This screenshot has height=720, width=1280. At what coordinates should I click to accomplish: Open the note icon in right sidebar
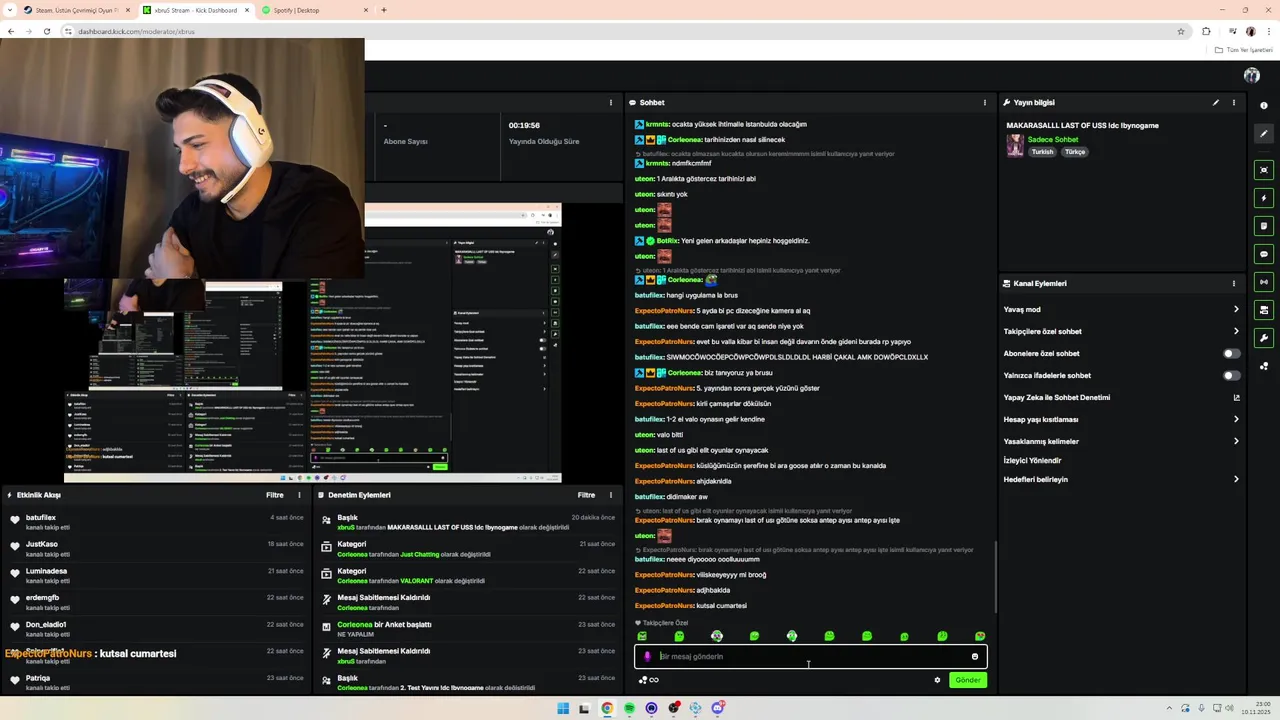[1264, 226]
